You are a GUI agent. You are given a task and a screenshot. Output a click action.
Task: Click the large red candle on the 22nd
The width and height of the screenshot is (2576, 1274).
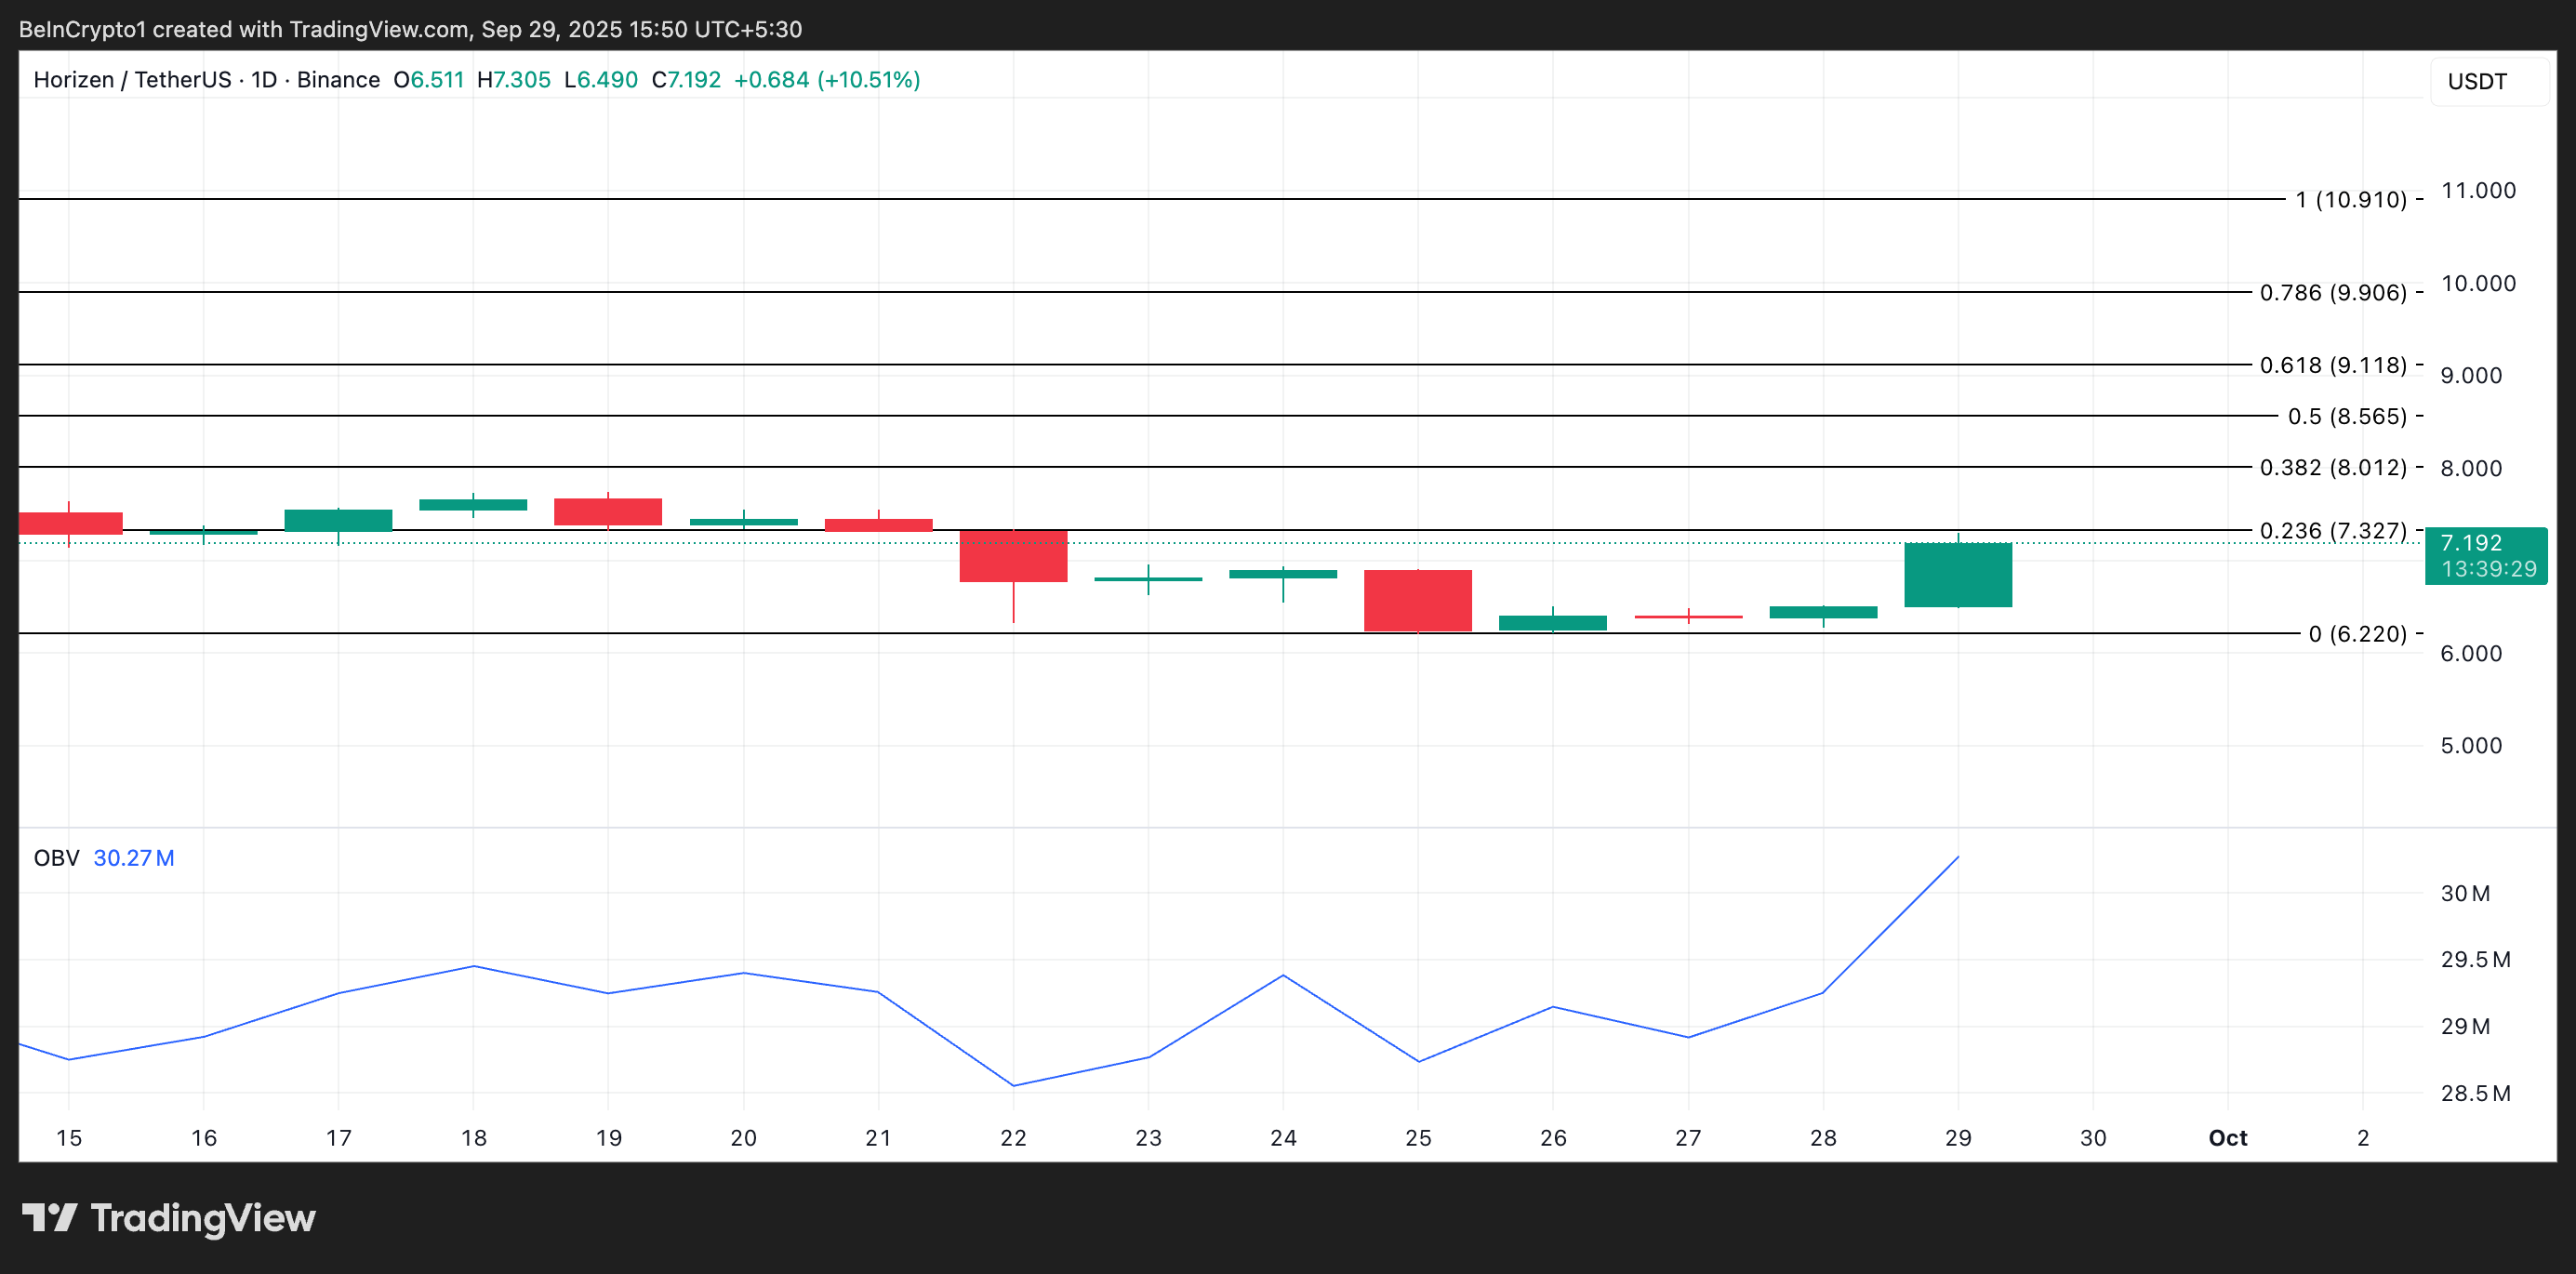[x=1013, y=556]
